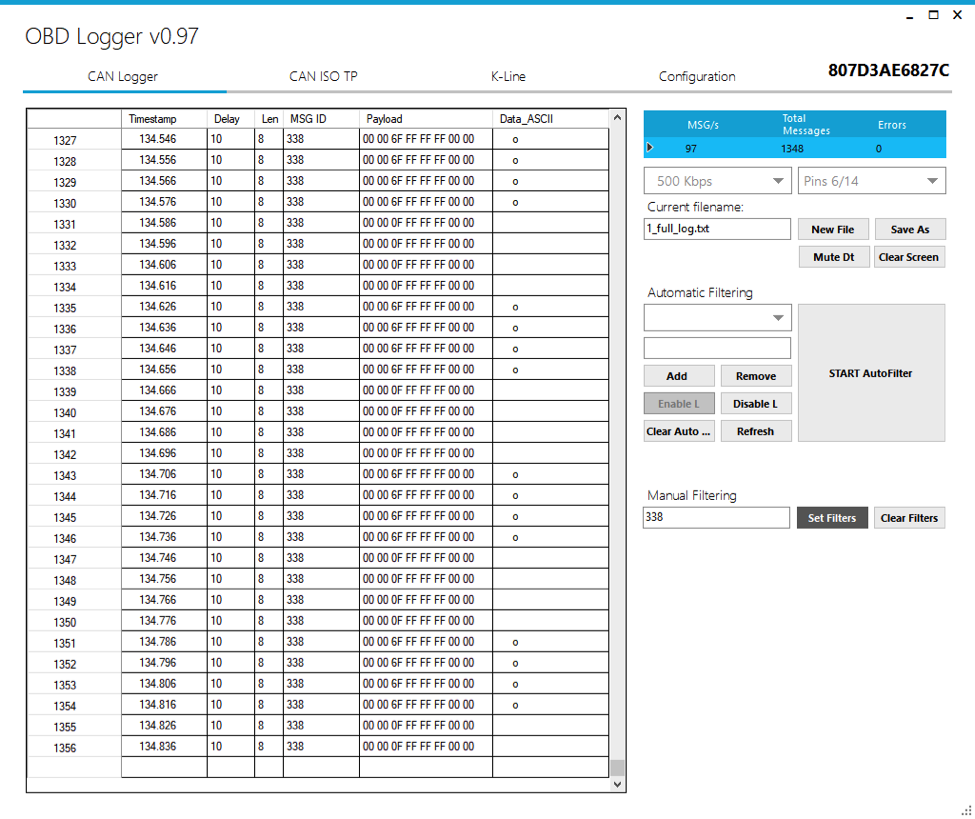975x819 pixels.
Task: Expand the Pins 6/14 dropdown
Action: (872, 181)
